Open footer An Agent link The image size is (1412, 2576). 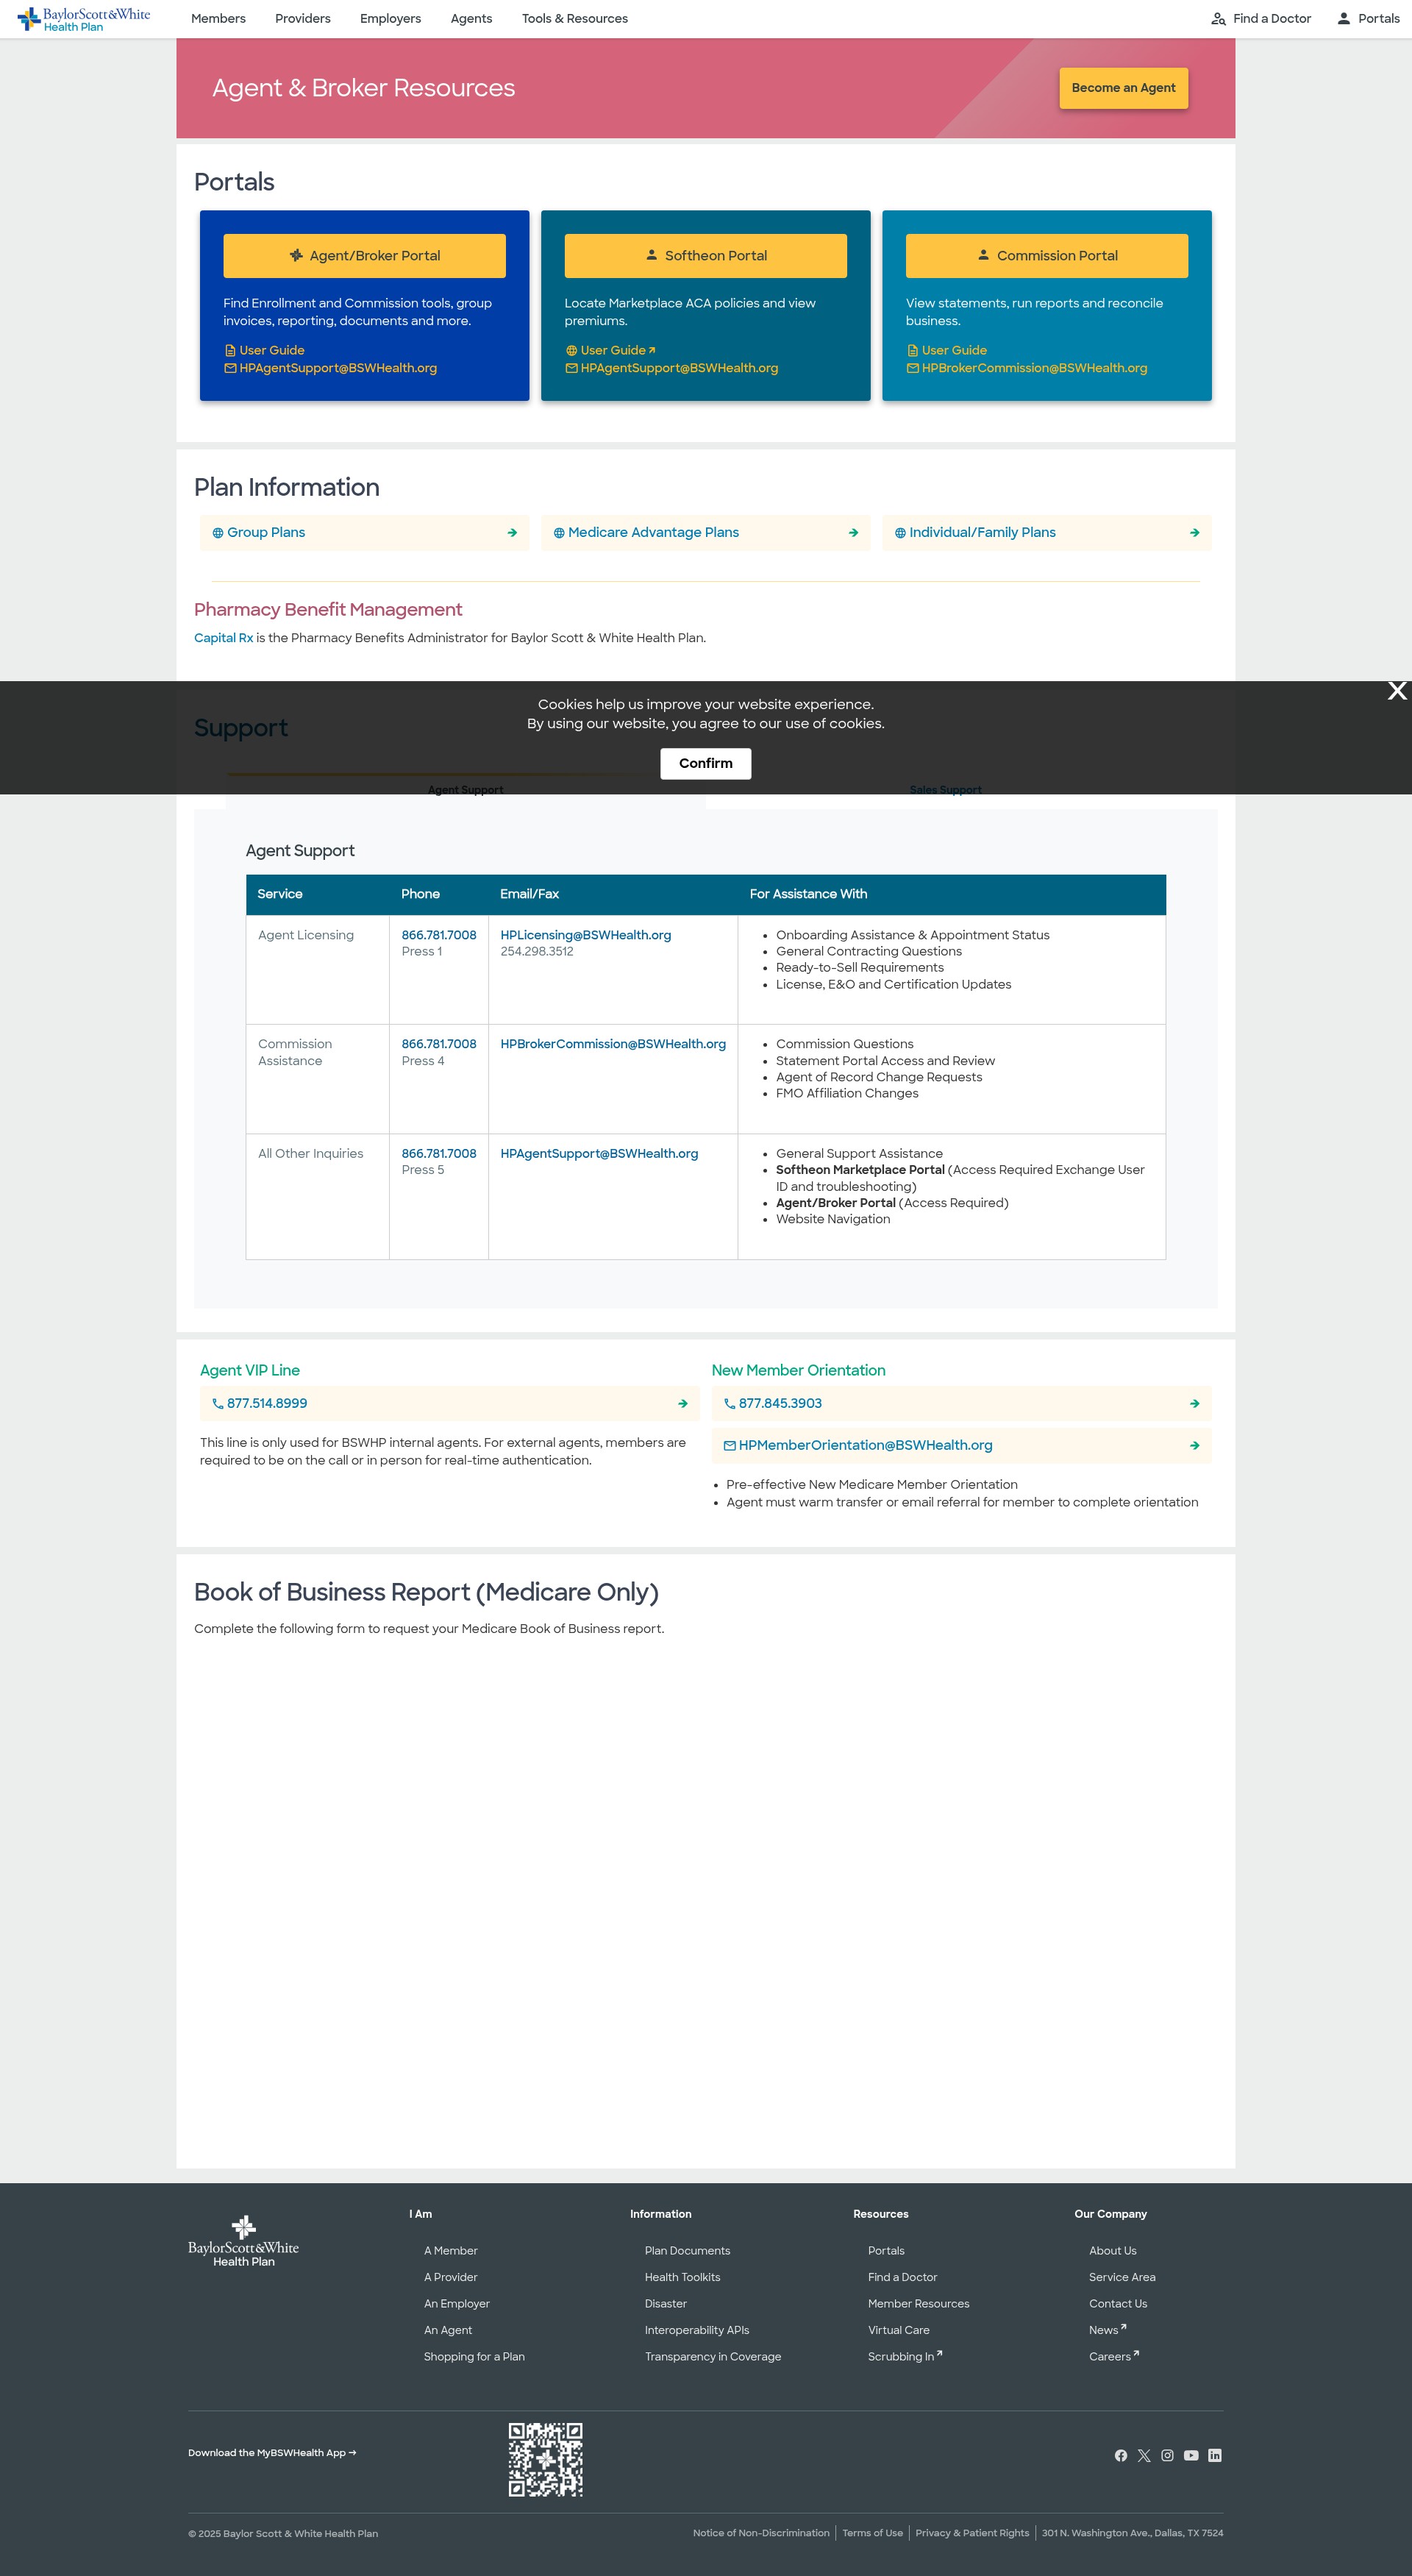[447, 2330]
